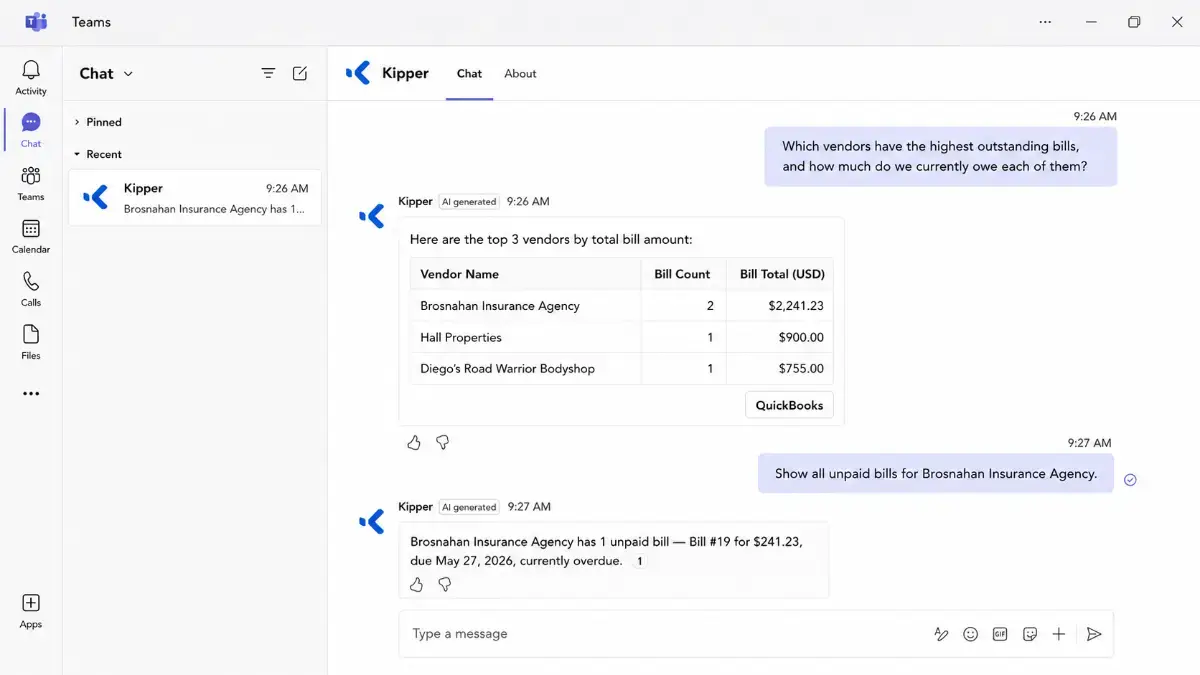Open the title bar more options ellipsis
The height and width of the screenshot is (675, 1200).
tap(1045, 22)
